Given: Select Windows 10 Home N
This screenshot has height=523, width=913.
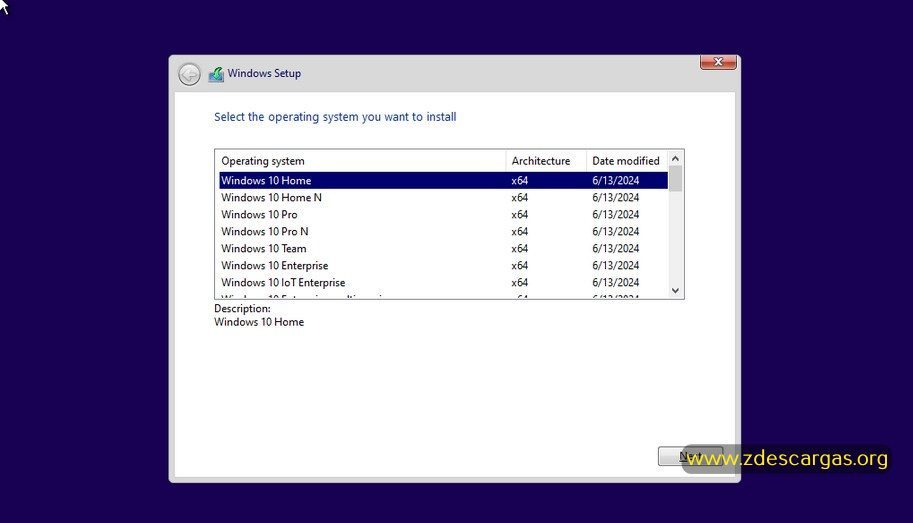Looking at the screenshot, I should pyautogui.click(x=443, y=197).
